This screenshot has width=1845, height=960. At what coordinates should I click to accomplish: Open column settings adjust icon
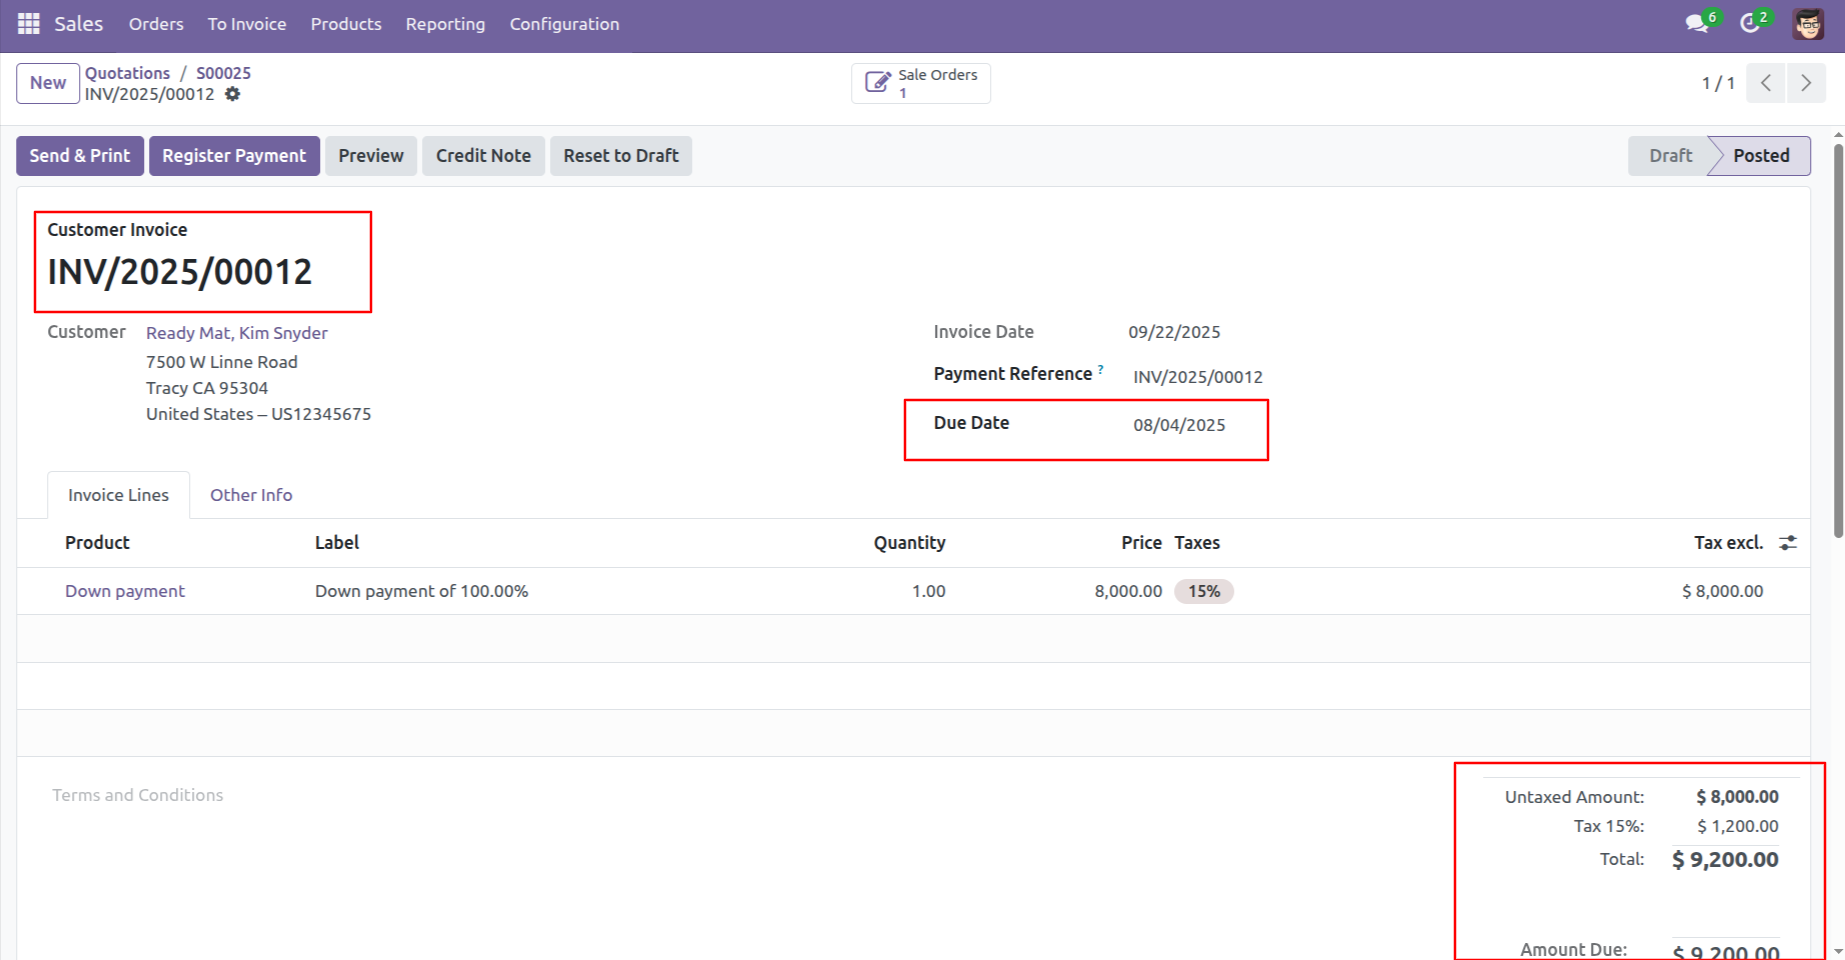1788,543
